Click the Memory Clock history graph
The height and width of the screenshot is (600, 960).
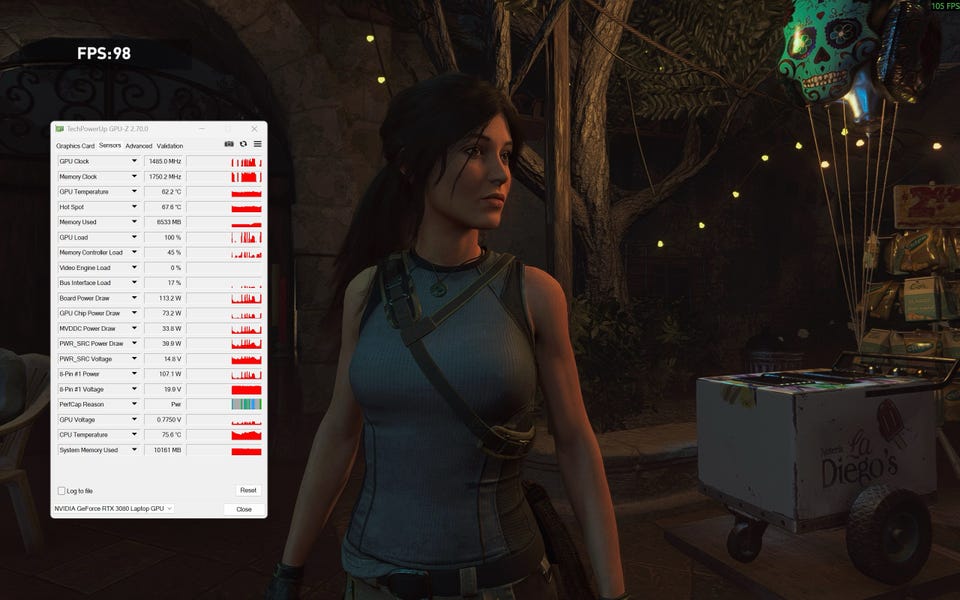(224, 176)
